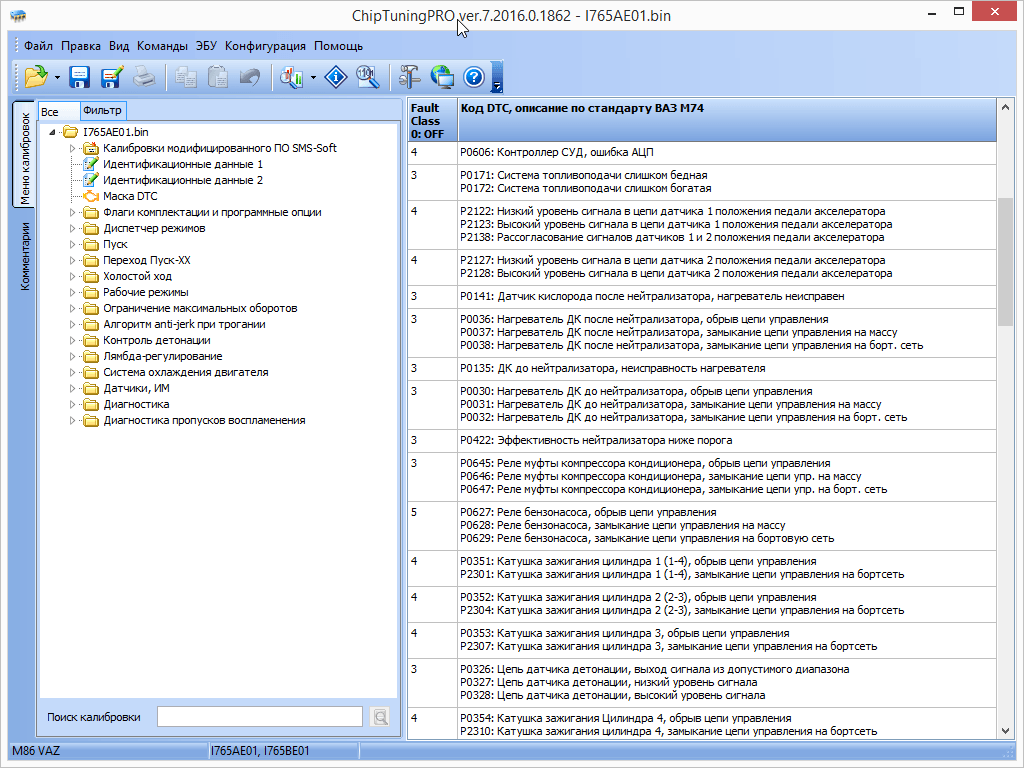Open the blue diamond info icon
The height and width of the screenshot is (768, 1024).
337,77
